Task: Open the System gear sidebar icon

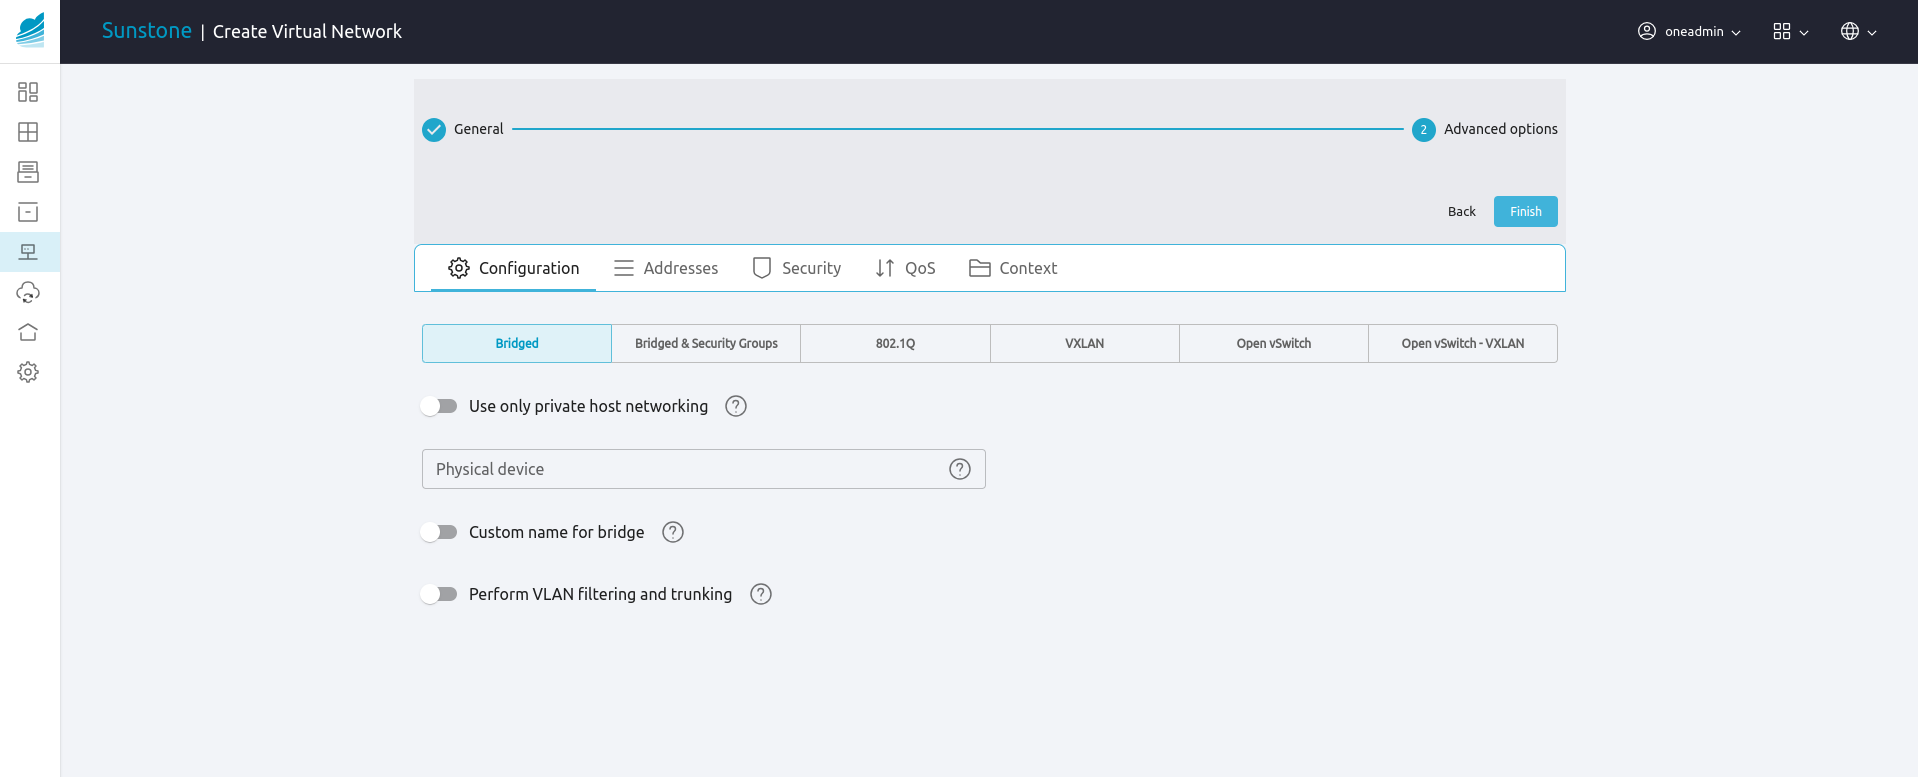Action: (28, 372)
